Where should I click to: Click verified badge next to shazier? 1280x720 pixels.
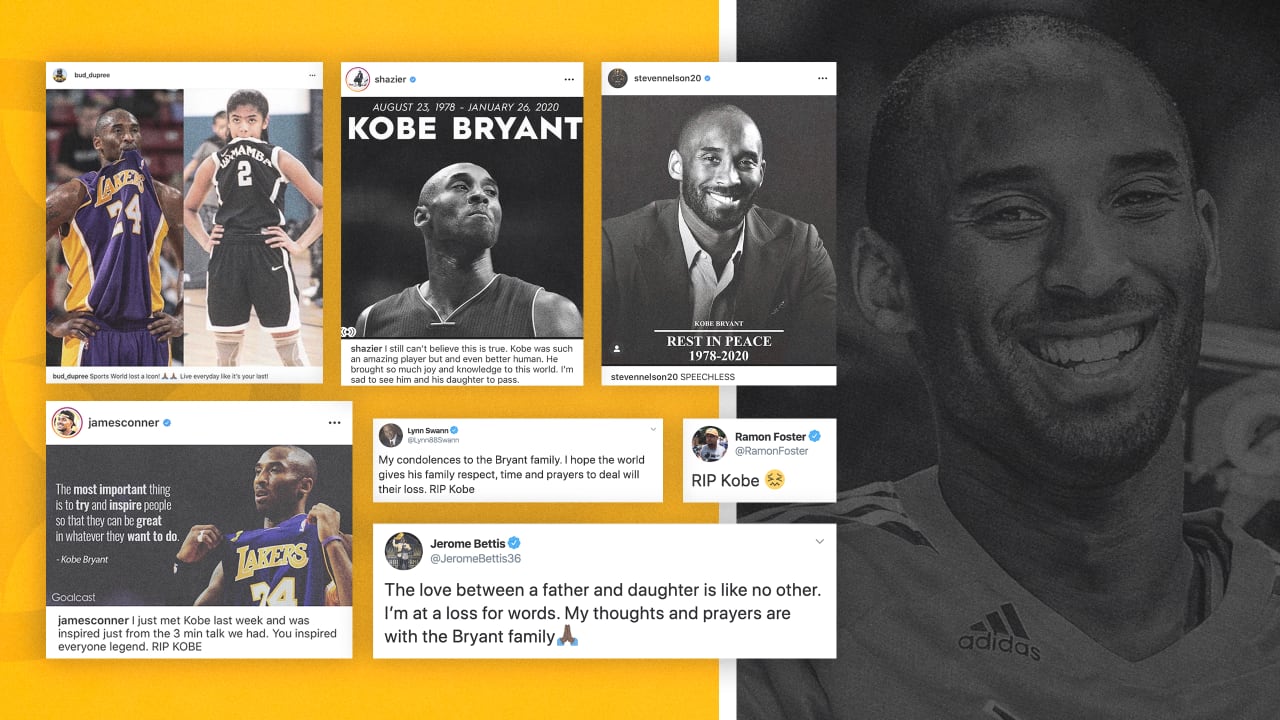coord(413,79)
